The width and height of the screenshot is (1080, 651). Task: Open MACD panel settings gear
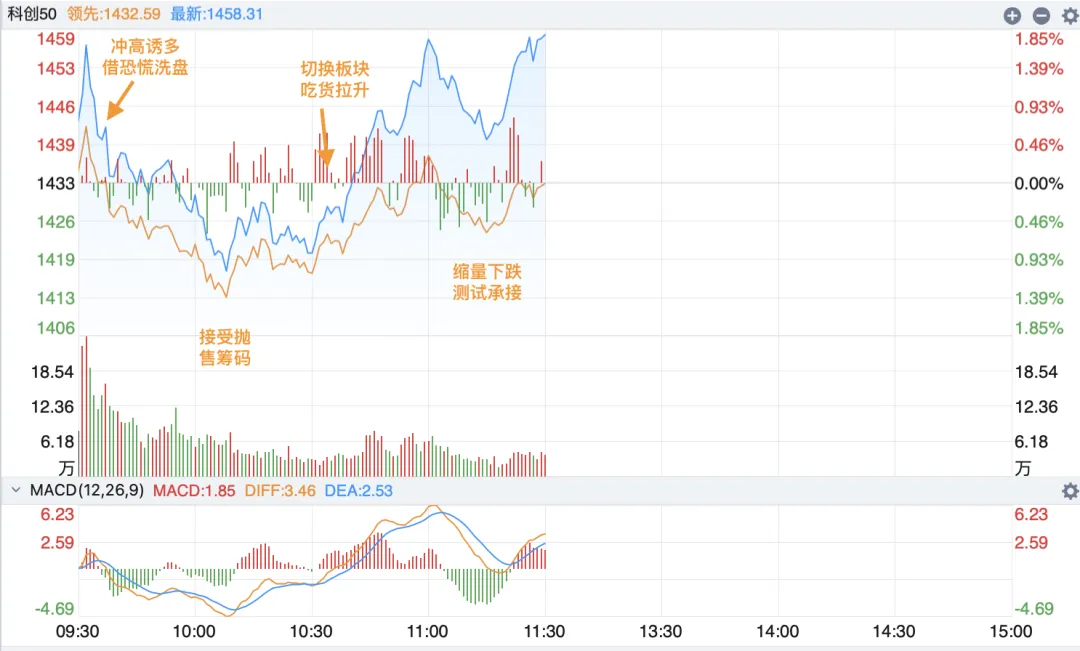(1070, 491)
